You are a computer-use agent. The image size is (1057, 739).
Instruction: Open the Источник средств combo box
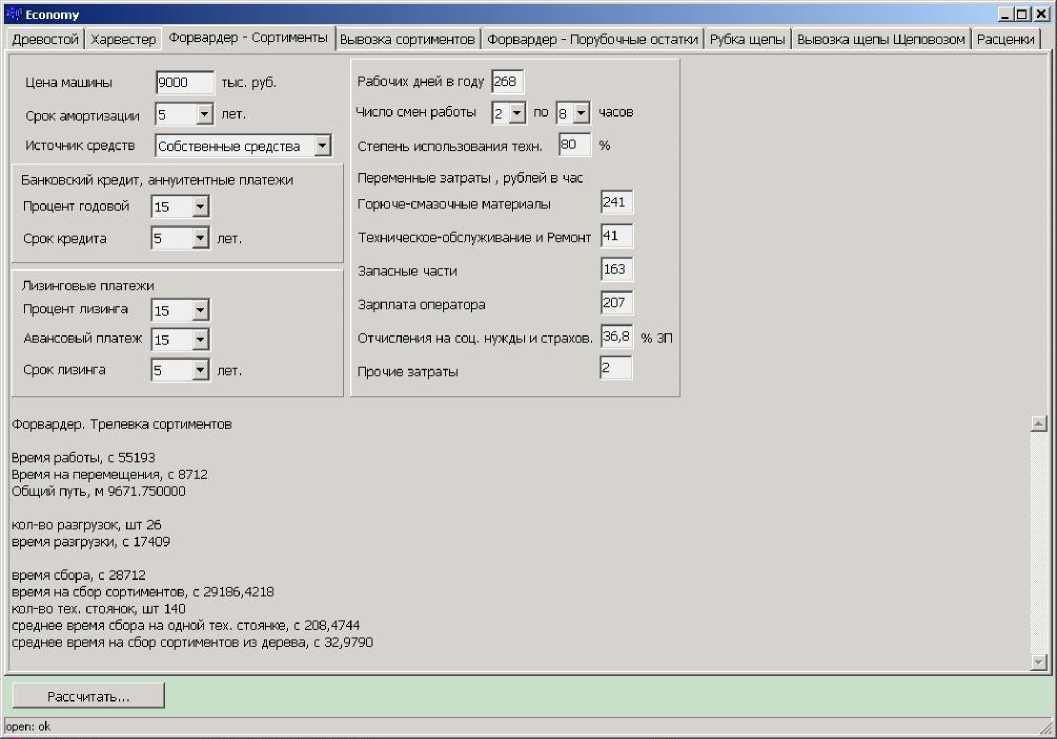click(x=321, y=146)
